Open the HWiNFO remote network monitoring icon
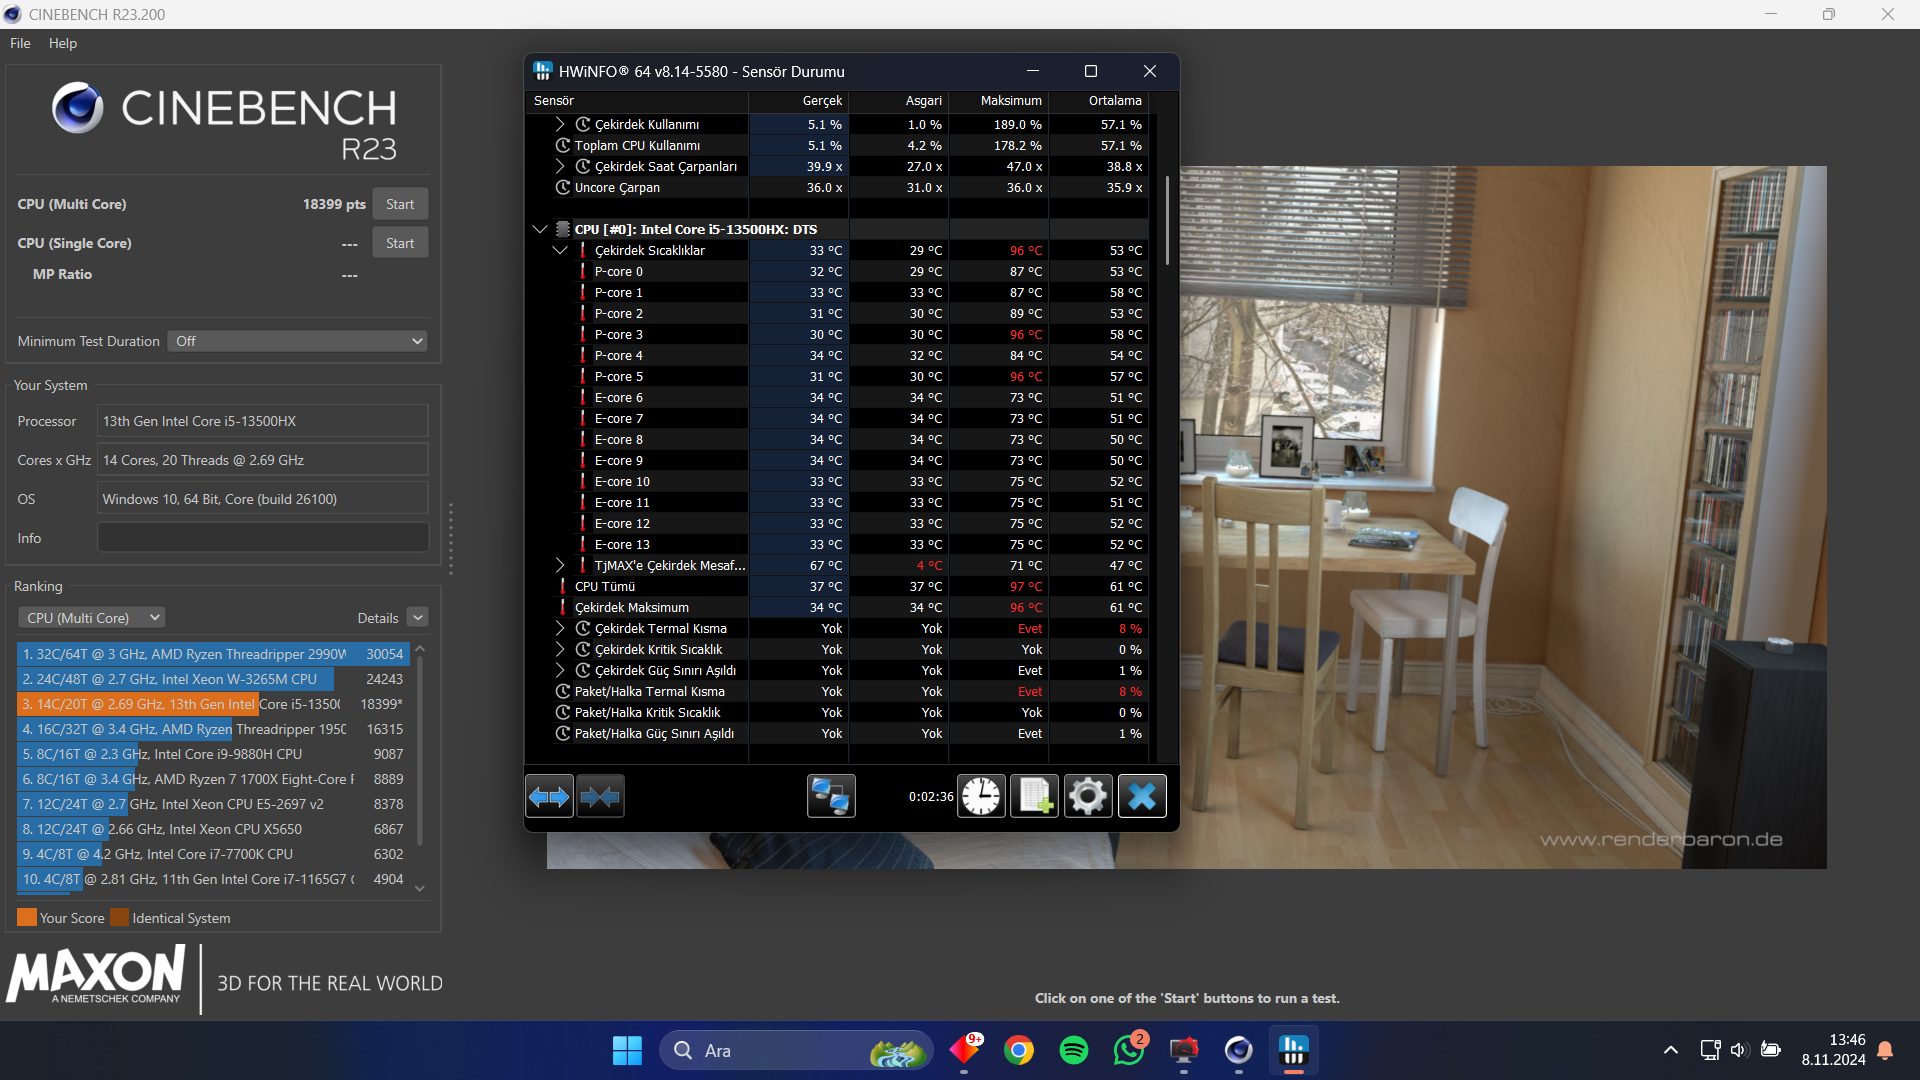The image size is (1920, 1080). coord(831,797)
